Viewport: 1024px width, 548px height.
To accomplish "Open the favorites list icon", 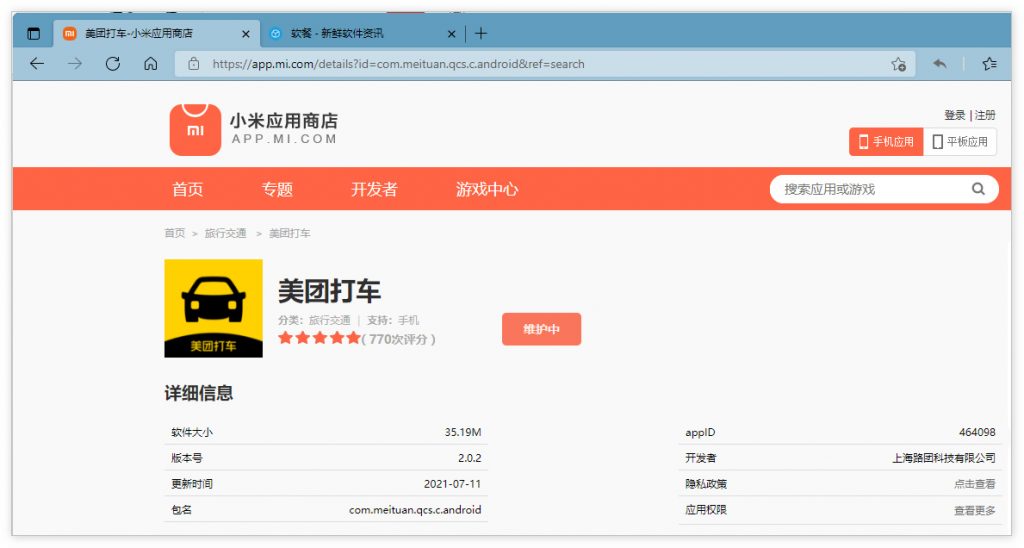I will [x=989, y=63].
